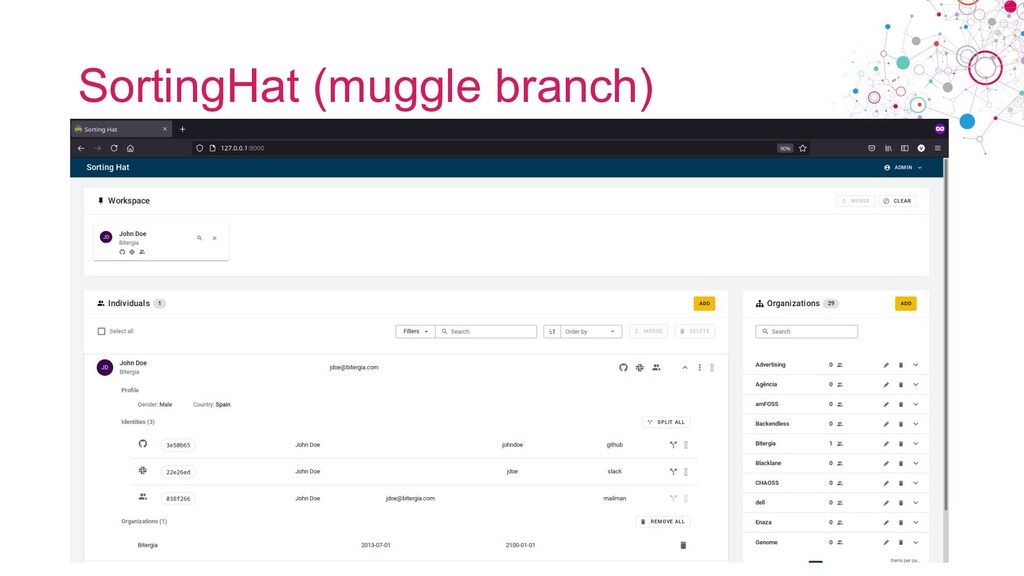
Task: Edit the Enaza organization
Action: (x=886, y=522)
